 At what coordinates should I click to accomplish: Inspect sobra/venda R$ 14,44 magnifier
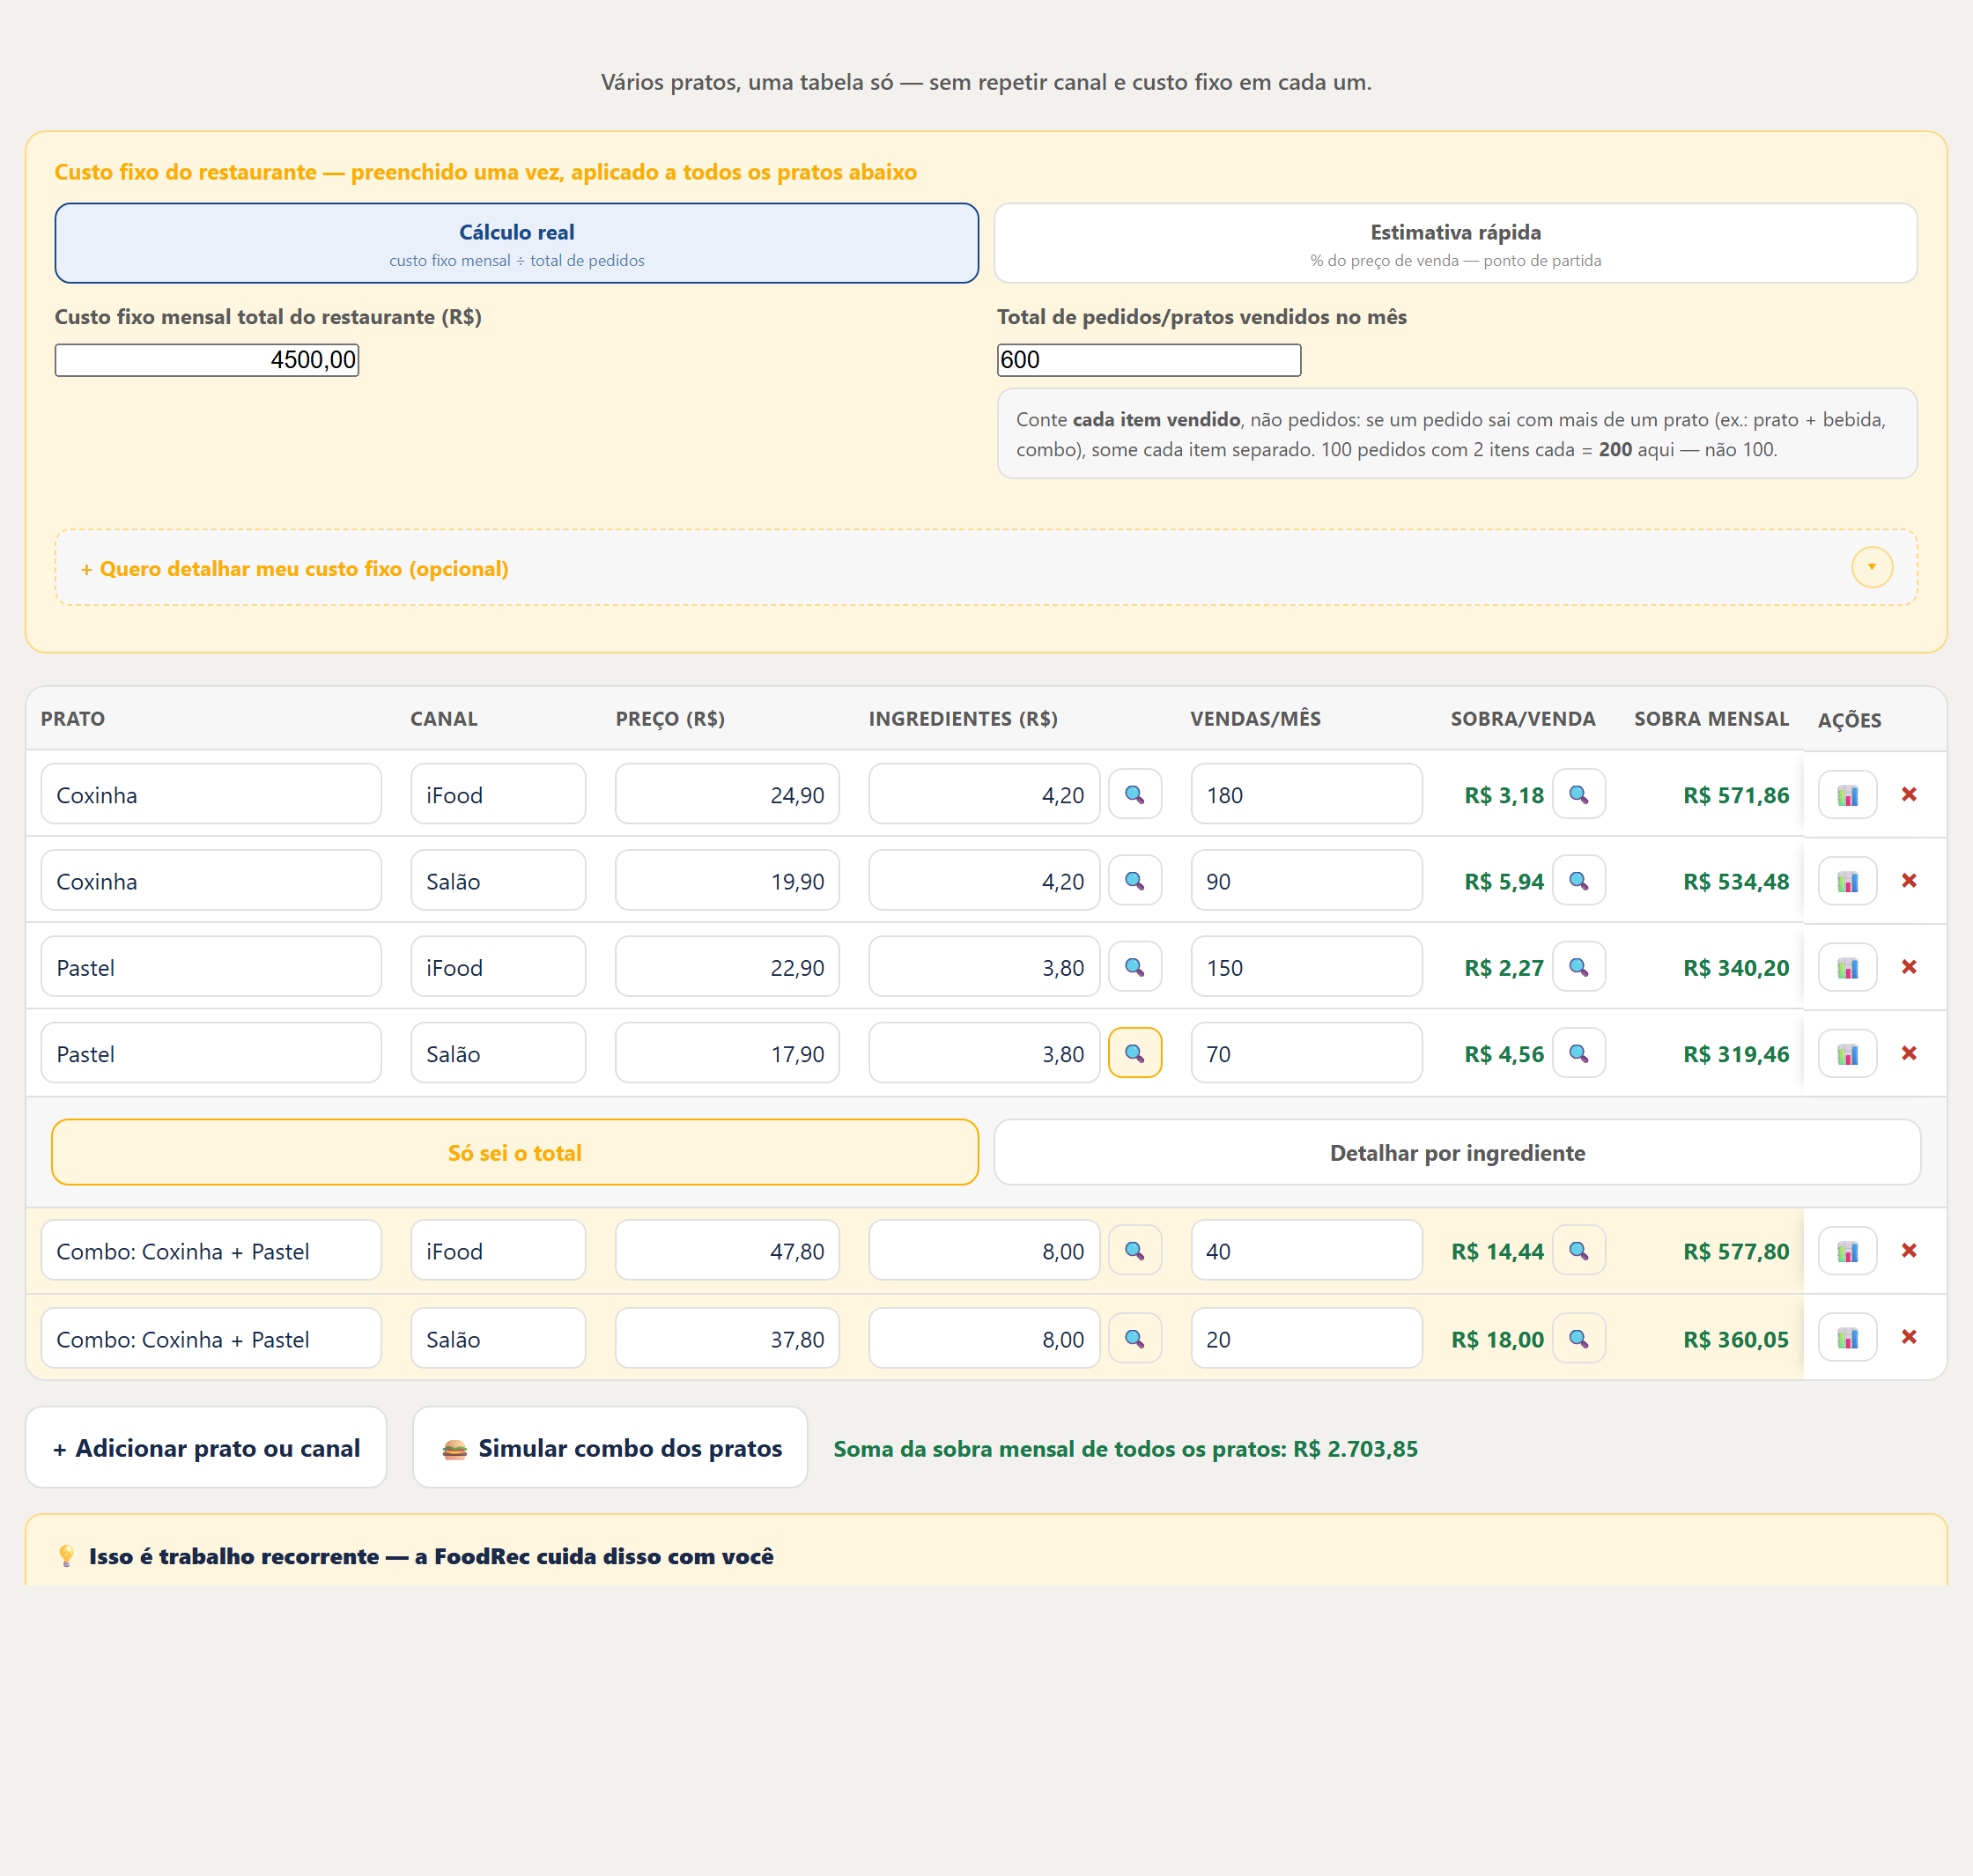1579,1250
